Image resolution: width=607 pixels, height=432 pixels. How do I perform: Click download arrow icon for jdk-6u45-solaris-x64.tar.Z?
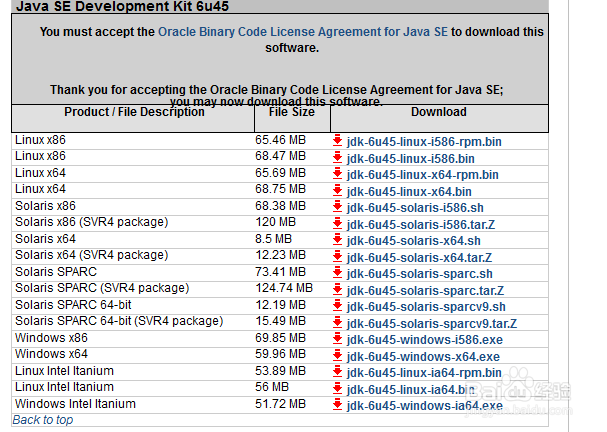pos(338,256)
